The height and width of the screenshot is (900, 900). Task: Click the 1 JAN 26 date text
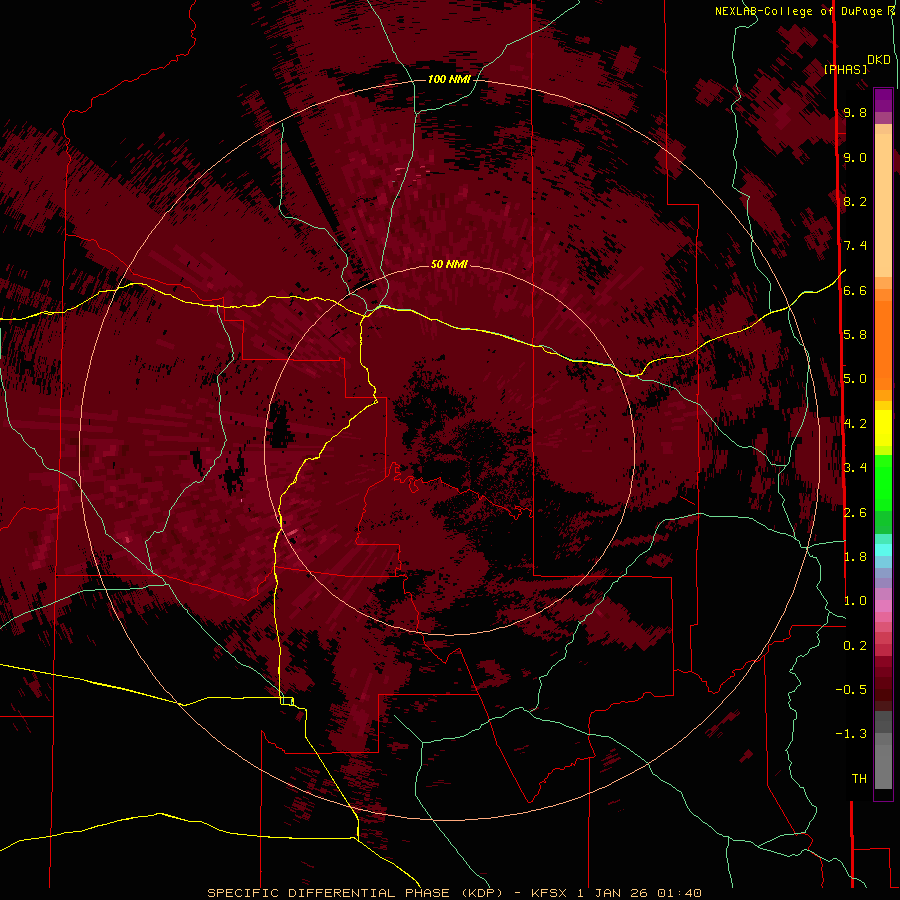[x=612, y=893]
